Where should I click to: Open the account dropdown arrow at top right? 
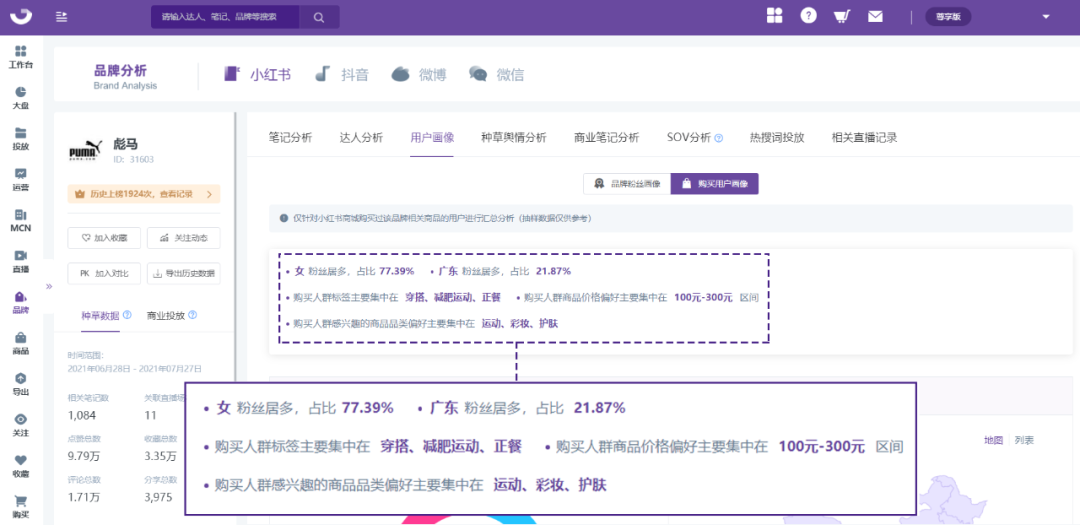1046,16
